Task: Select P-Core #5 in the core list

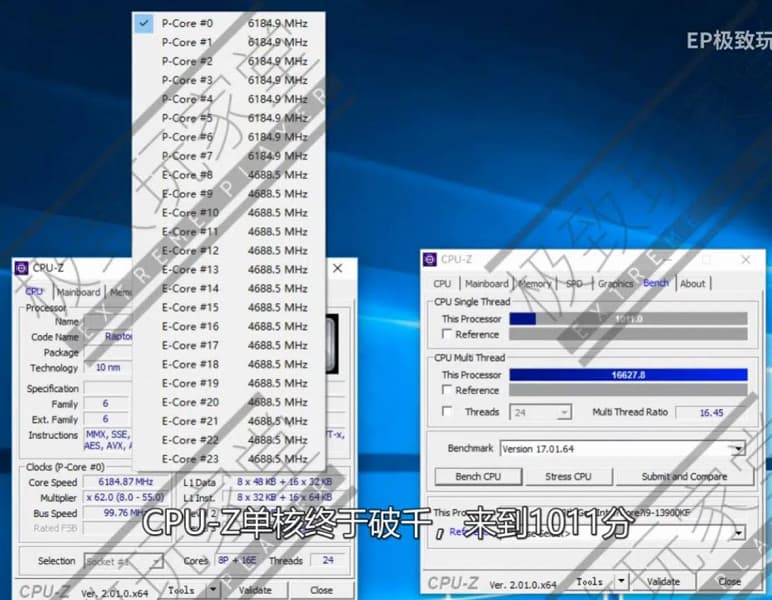Action: pyautogui.click(x=228, y=118)
